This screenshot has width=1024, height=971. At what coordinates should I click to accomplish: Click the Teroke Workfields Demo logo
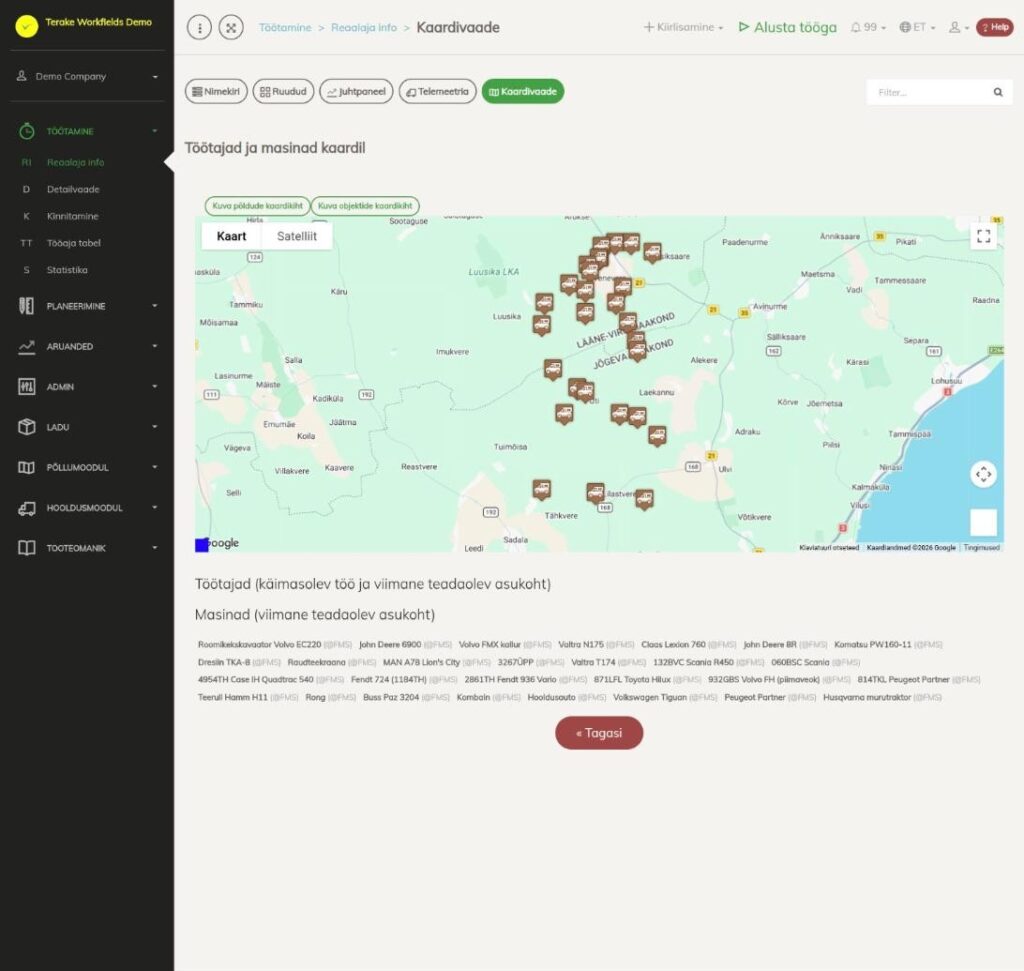pos(27,26)
